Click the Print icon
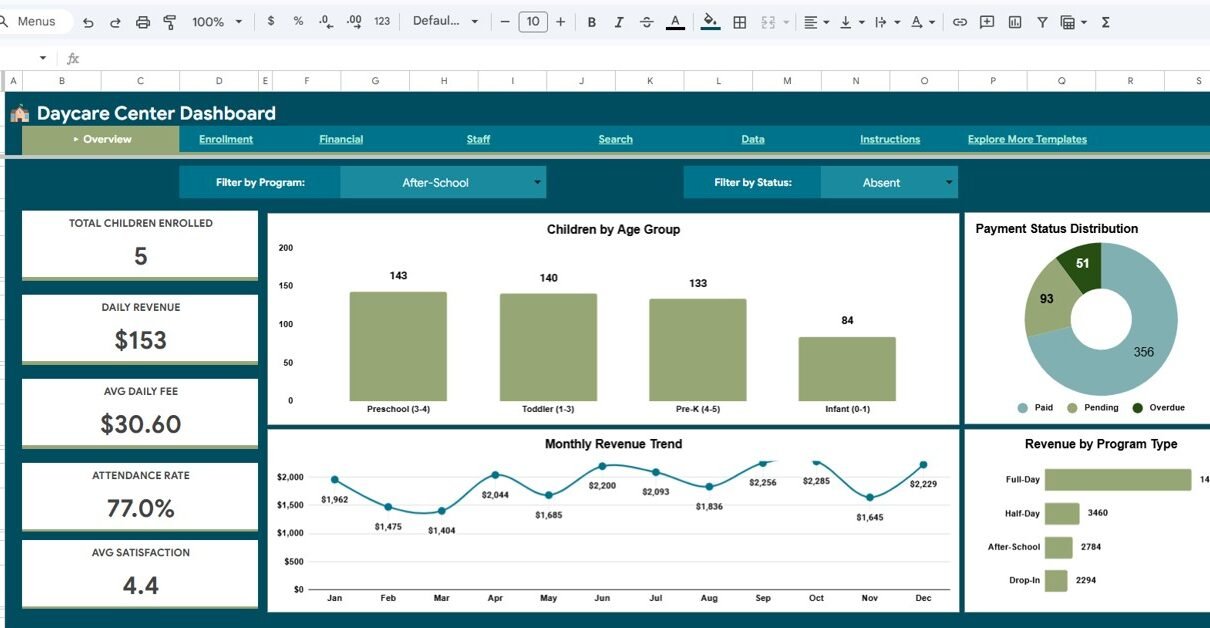 tap(143, 22)
